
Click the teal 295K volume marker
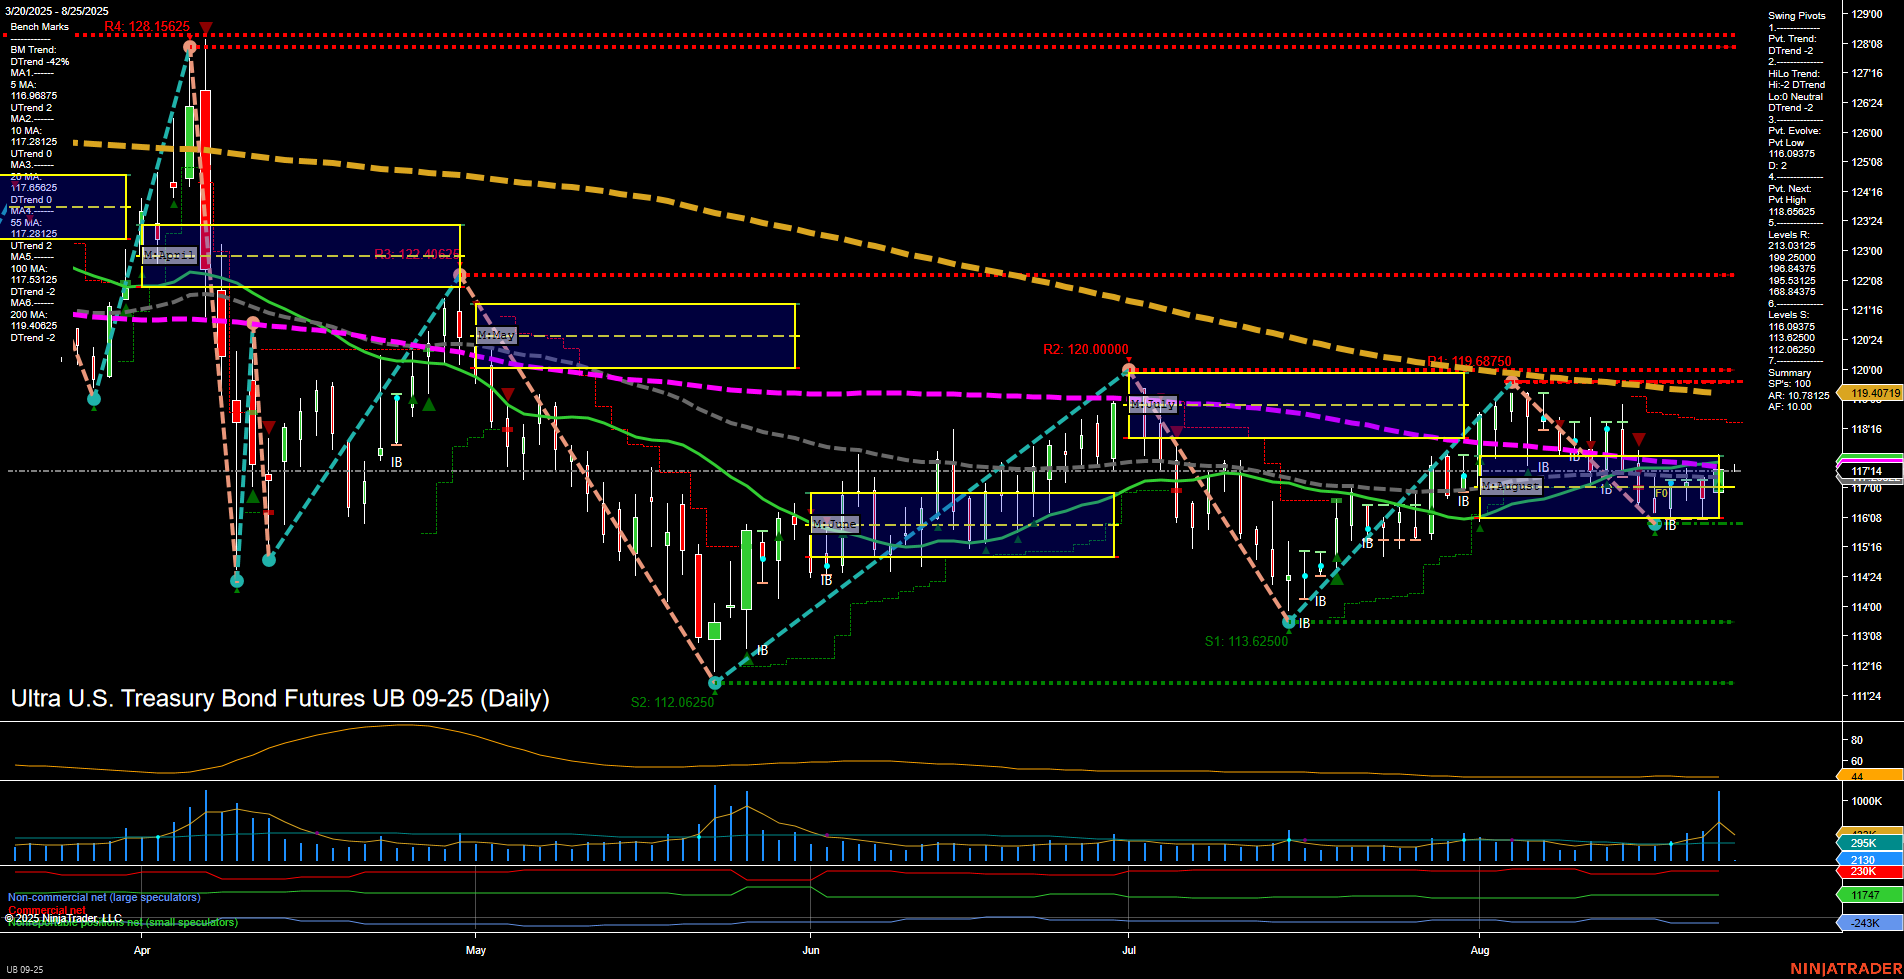click(x=1862, y=843)
